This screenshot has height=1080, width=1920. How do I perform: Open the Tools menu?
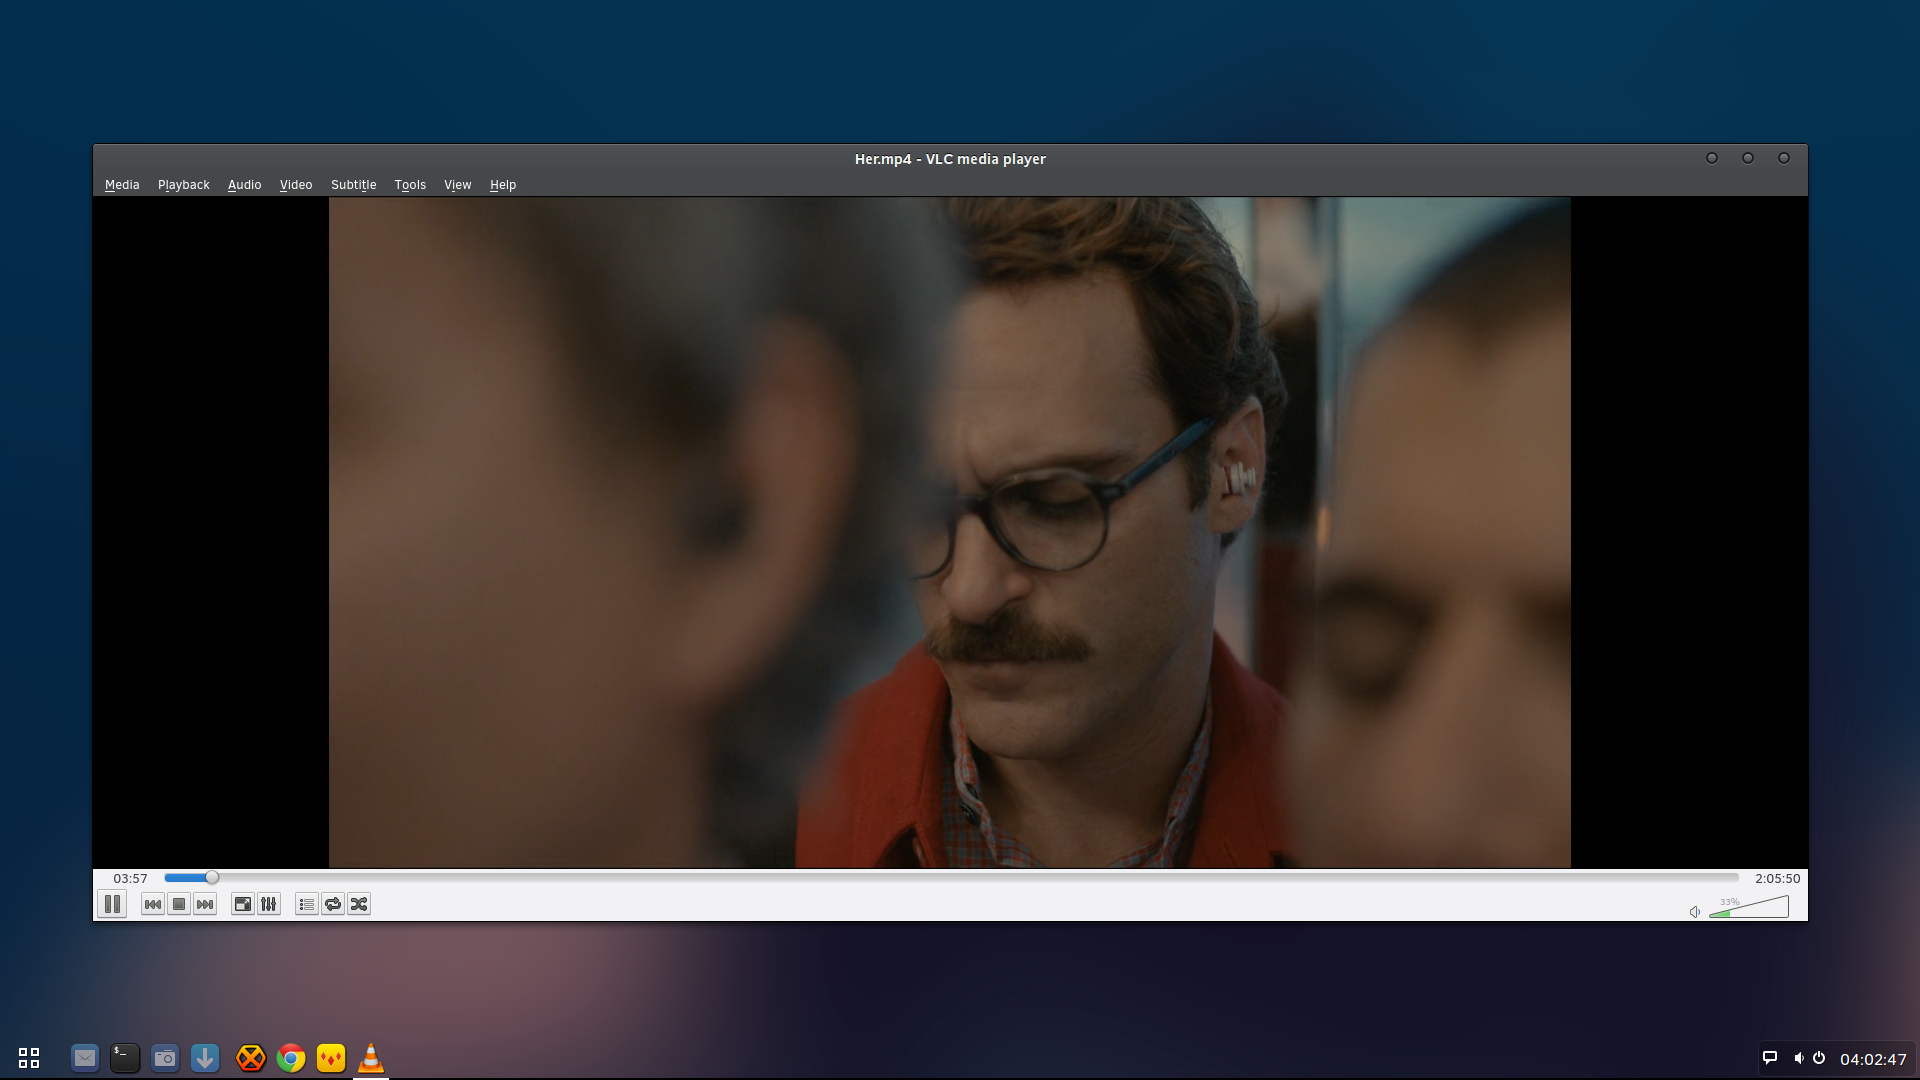410,185
